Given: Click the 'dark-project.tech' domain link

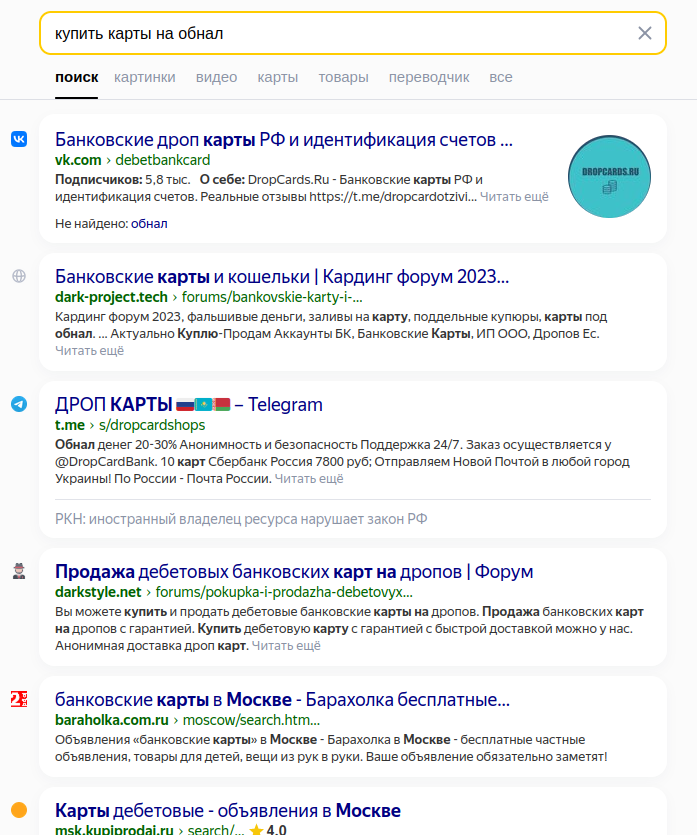Looking at the screenshot, I should (111, 297).
